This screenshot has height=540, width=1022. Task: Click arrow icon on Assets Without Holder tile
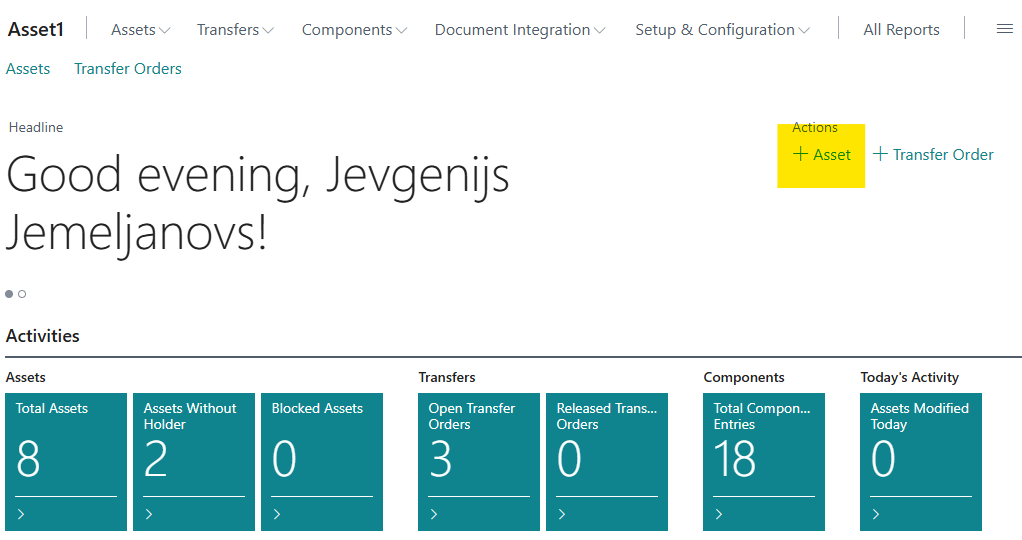(x=149, y=514)
